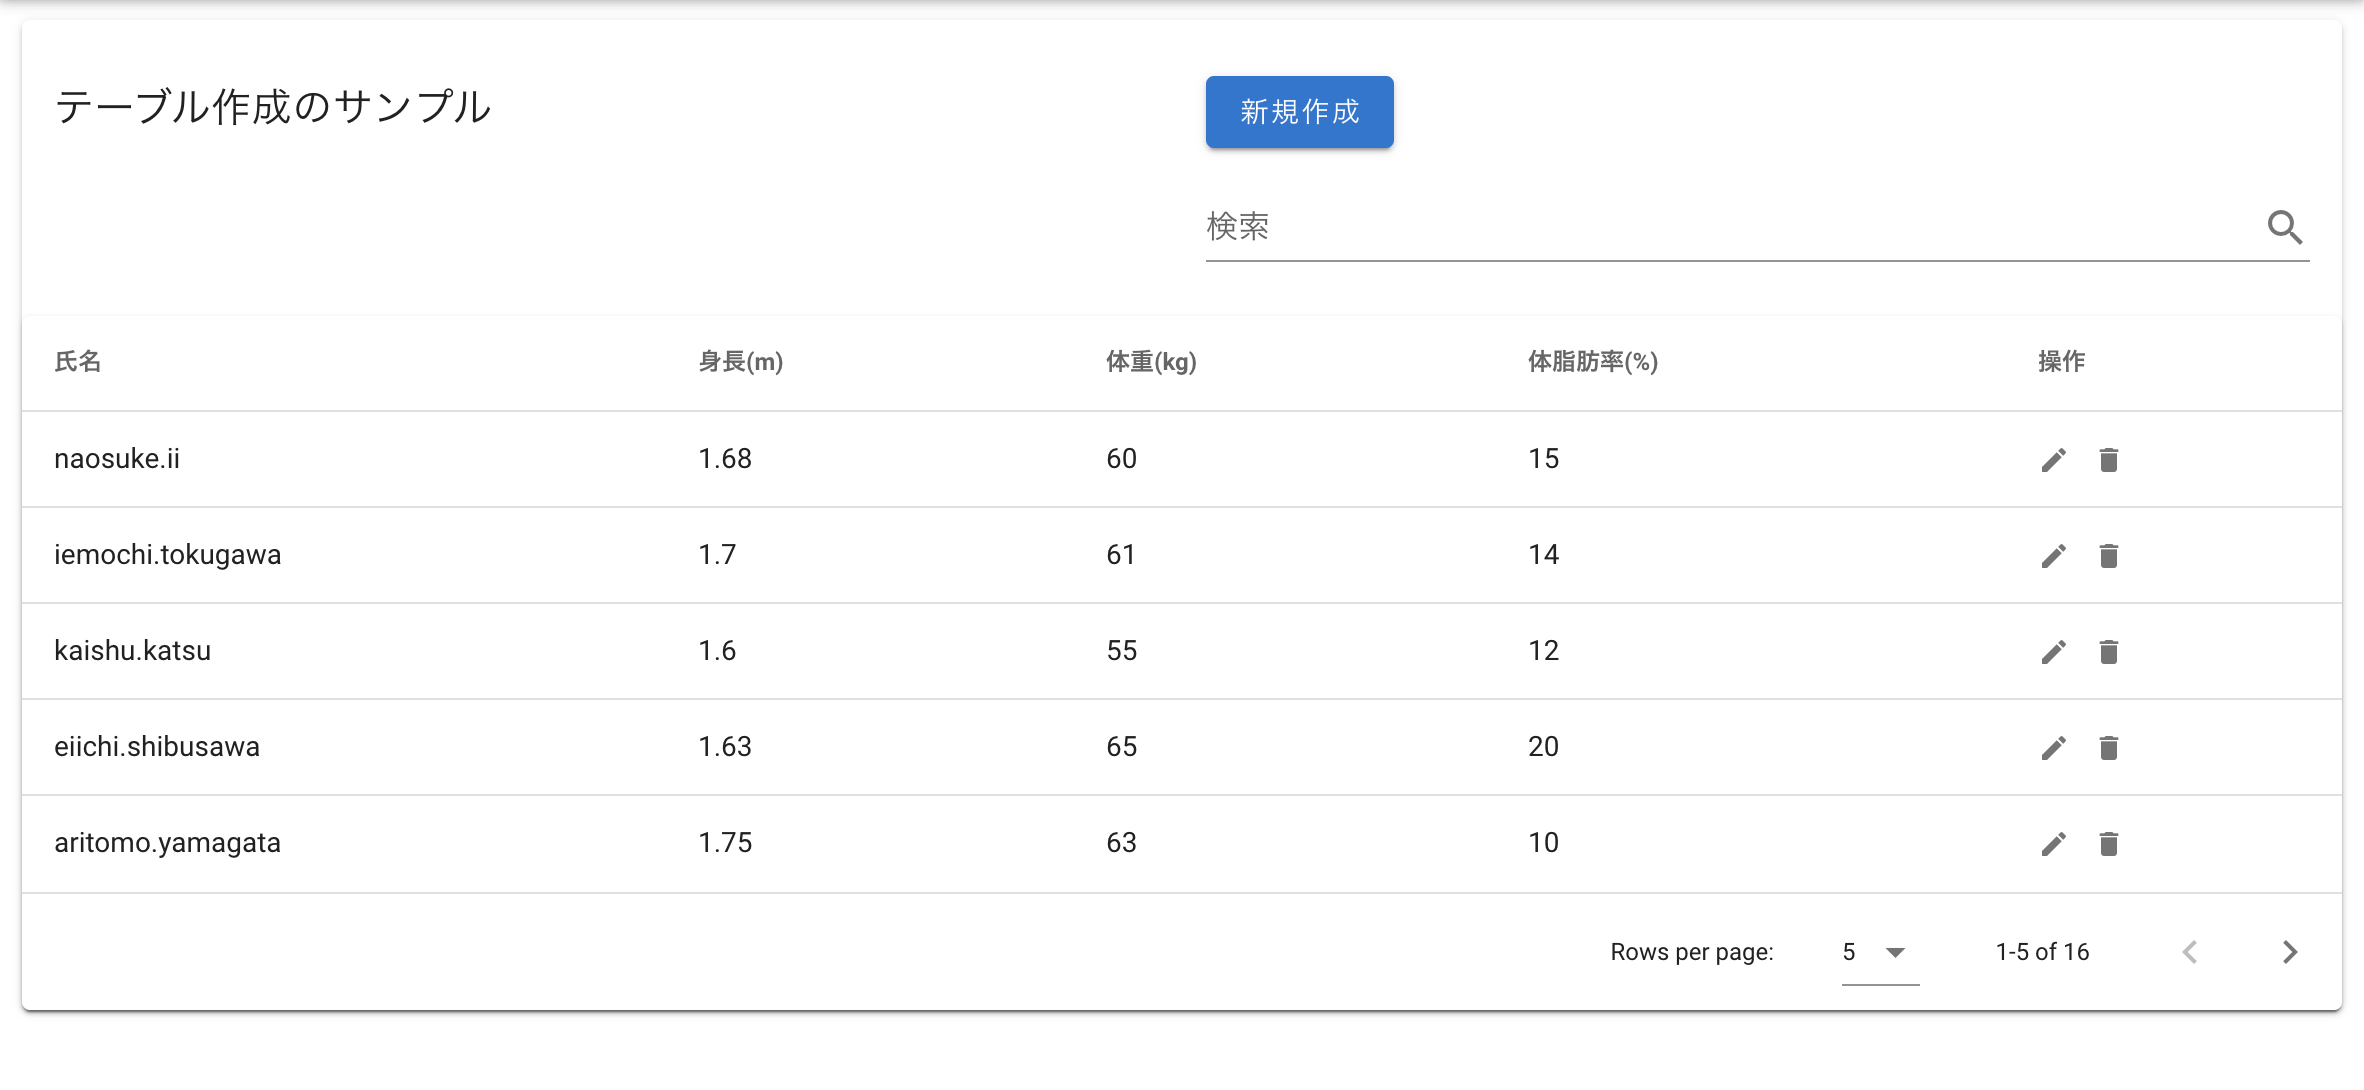Delete the aritomo.yamagata row
The height and width of the screenshot is (1090, 2364).
click(2109, 844)
